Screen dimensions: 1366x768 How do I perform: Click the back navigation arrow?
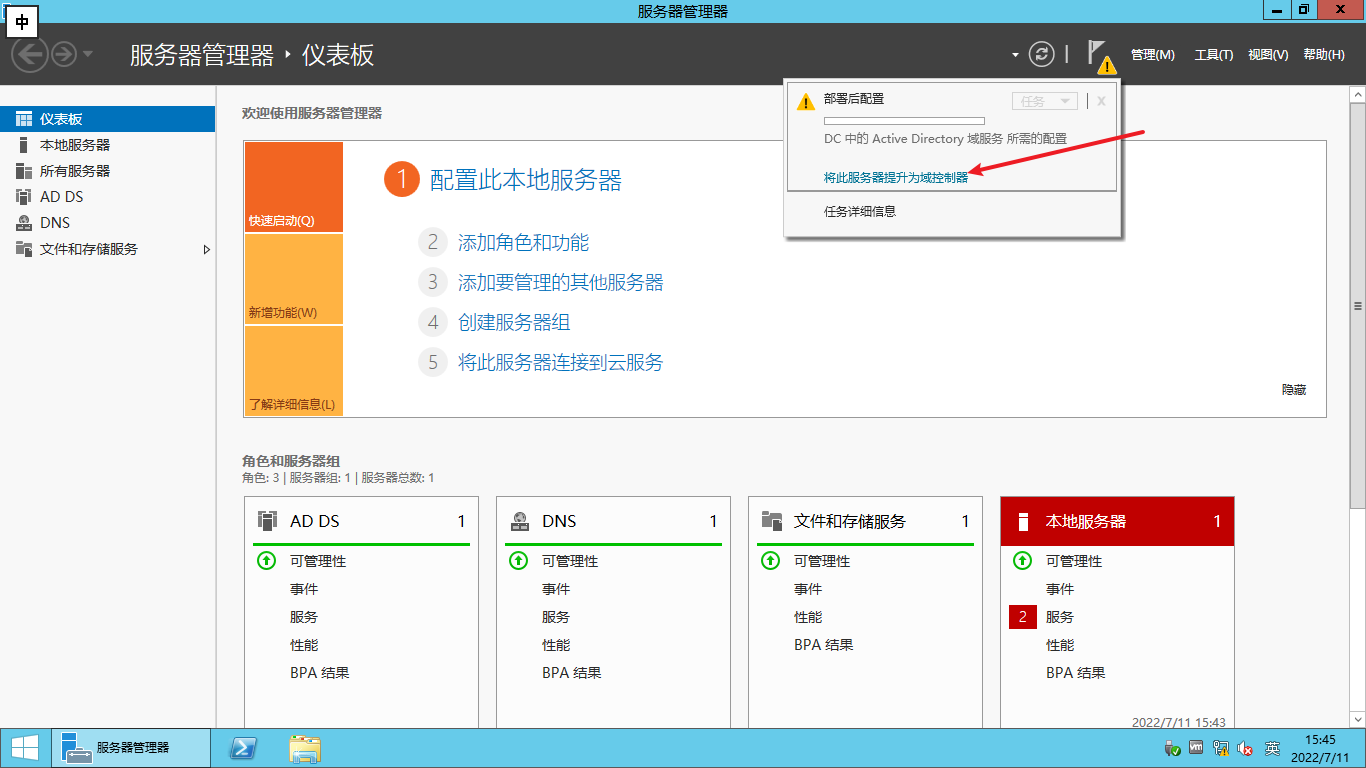coord(29,54)
